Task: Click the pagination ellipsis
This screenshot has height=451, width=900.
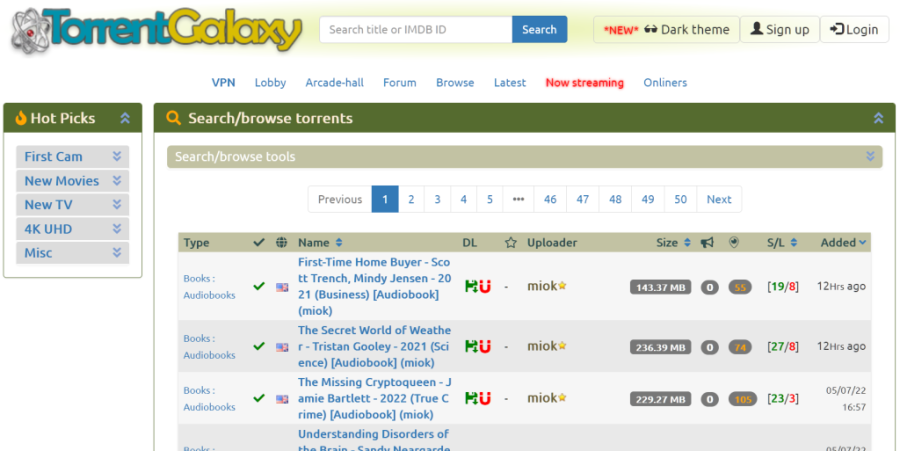Action: 518,199
